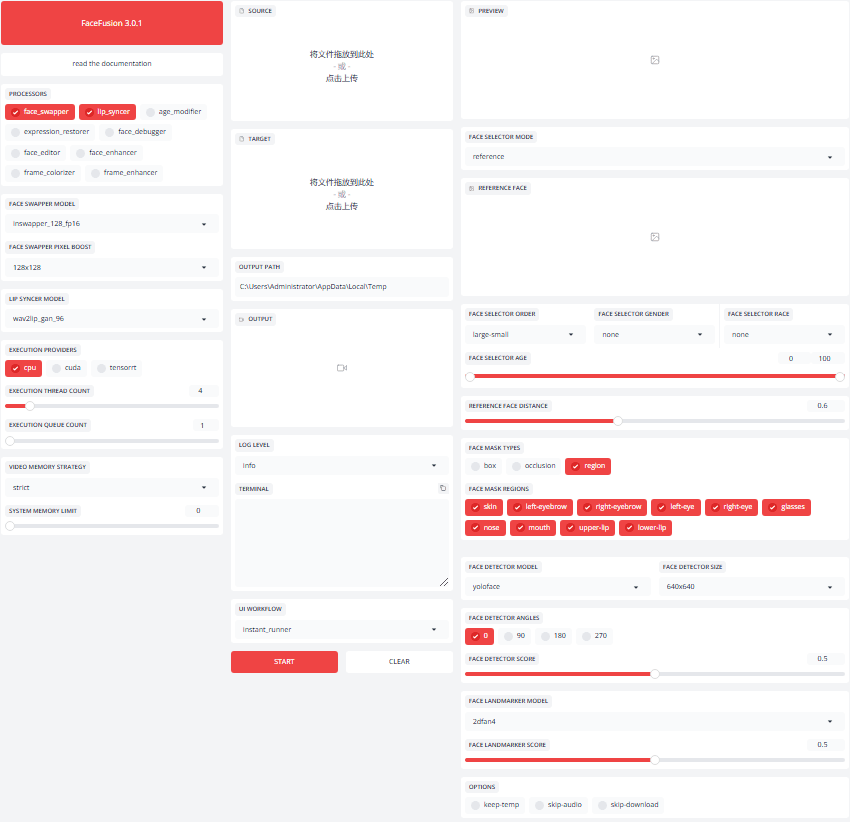
Task: Open the Log Level dropdown
Action: pos(342,466)
